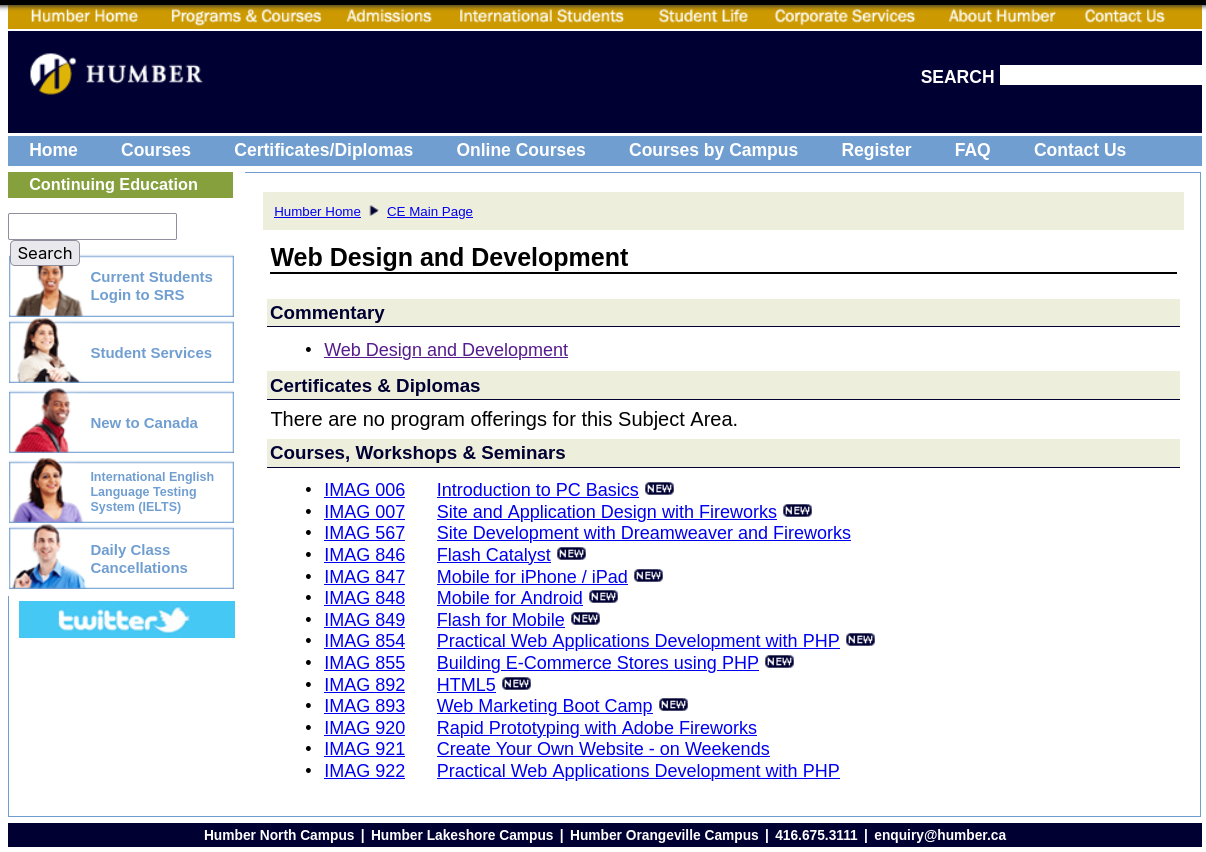Open About Humber top menu
Image resolution: width=1206 pixels, height=852 pixels.
click(x=1002, y=16)
